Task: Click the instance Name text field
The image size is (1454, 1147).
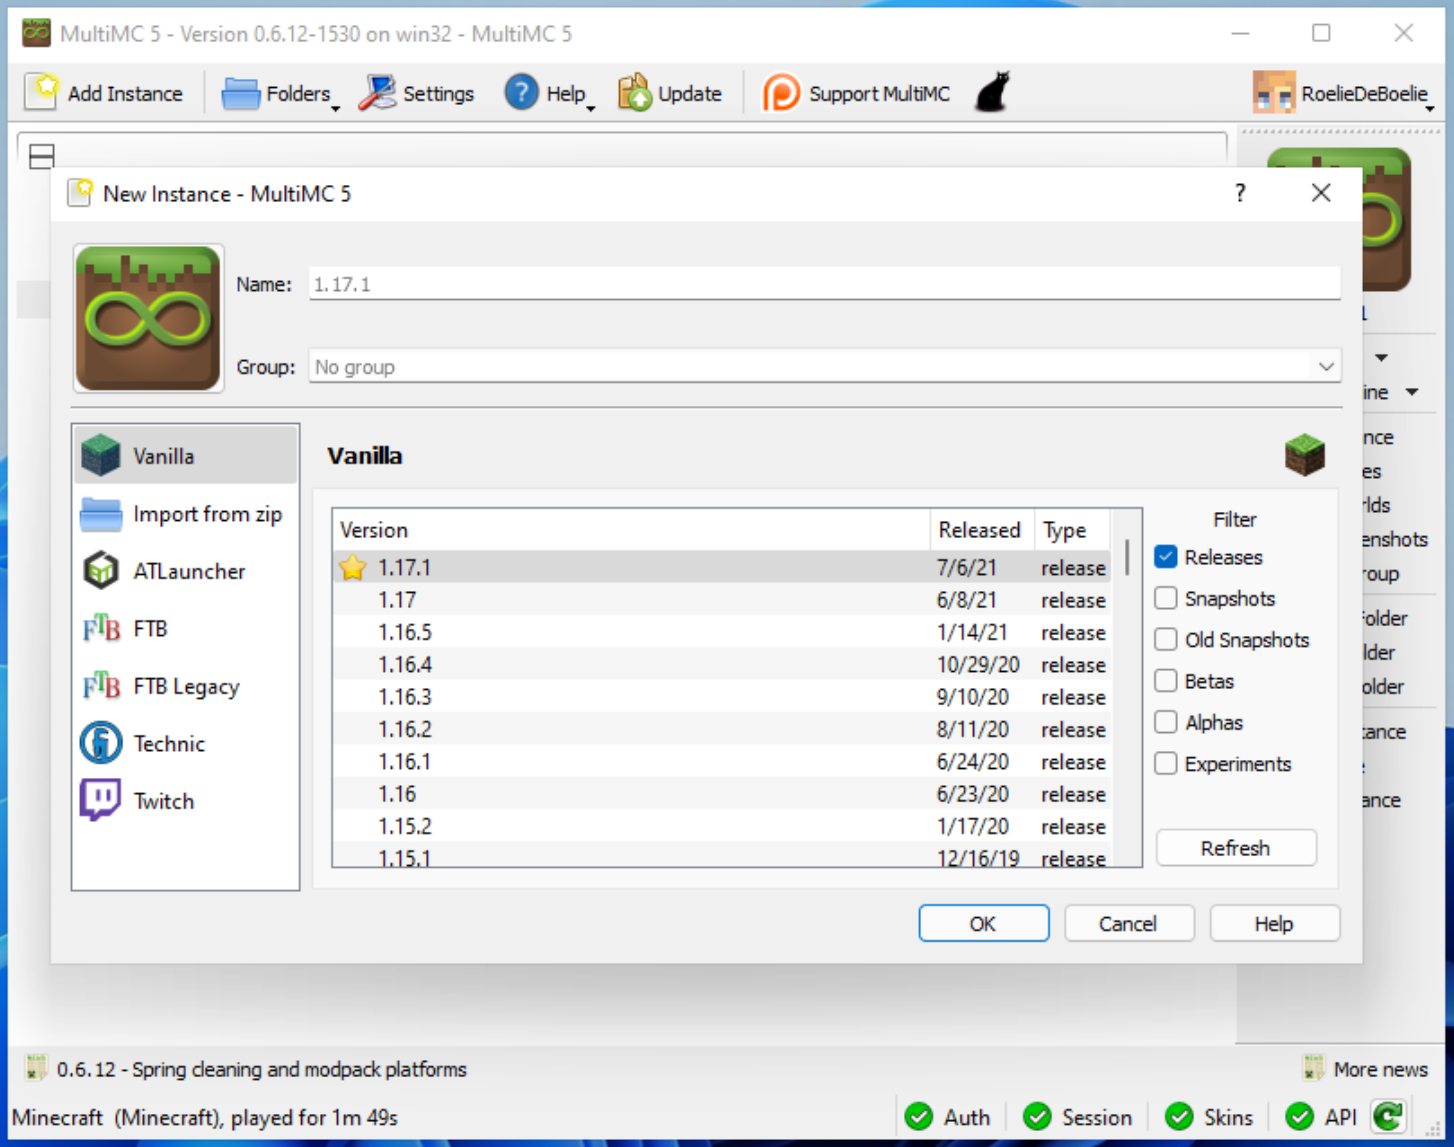Action: (x=824, y=284)
